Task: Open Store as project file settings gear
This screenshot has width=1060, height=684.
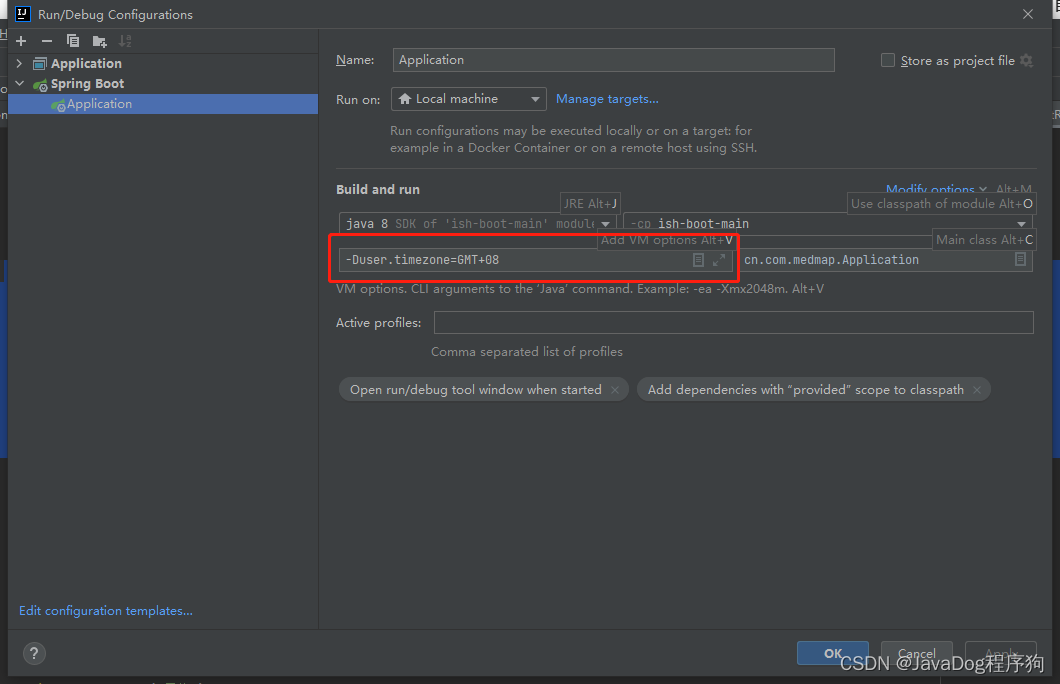Action: pos(1026,60)
